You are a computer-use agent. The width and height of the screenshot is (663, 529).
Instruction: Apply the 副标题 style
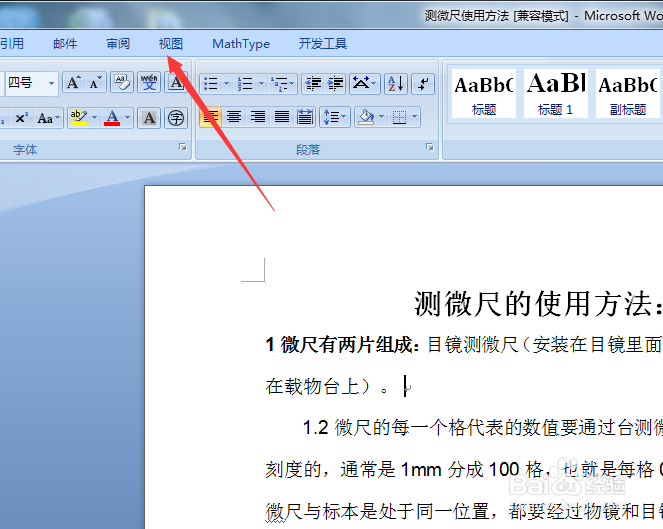[x=628, y=94]
